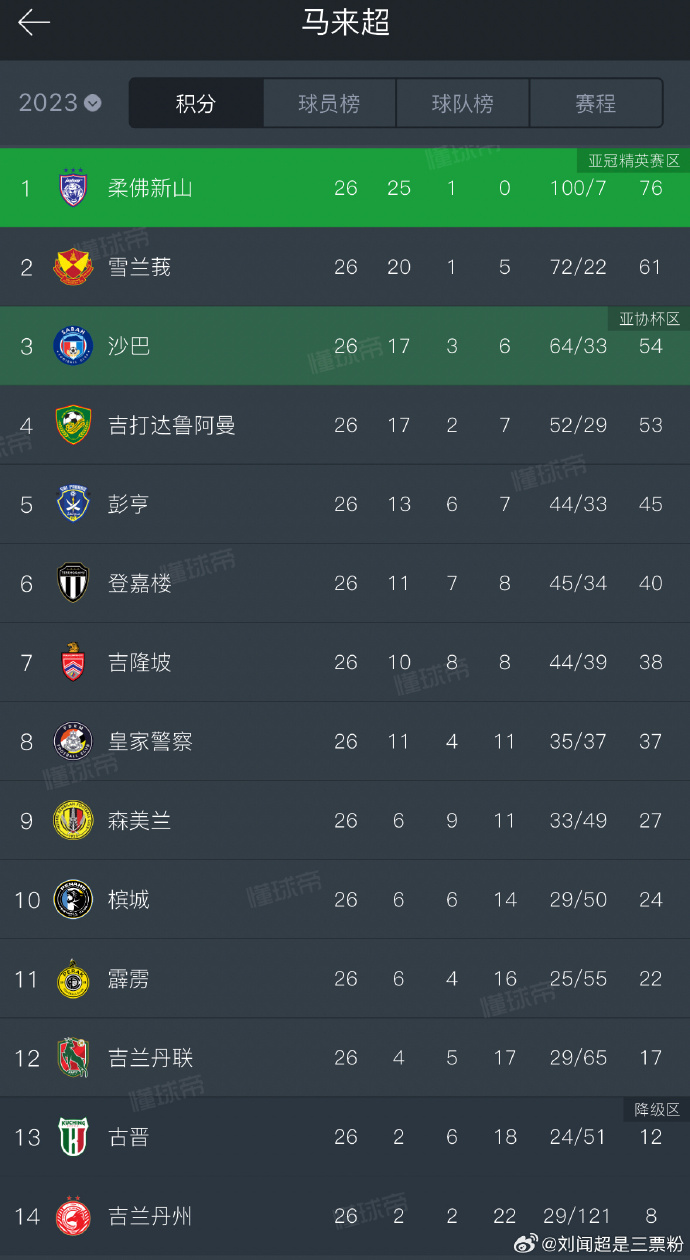
Task: Click the 柔佛新山 team crest icon
Action: tap(73, 188)
